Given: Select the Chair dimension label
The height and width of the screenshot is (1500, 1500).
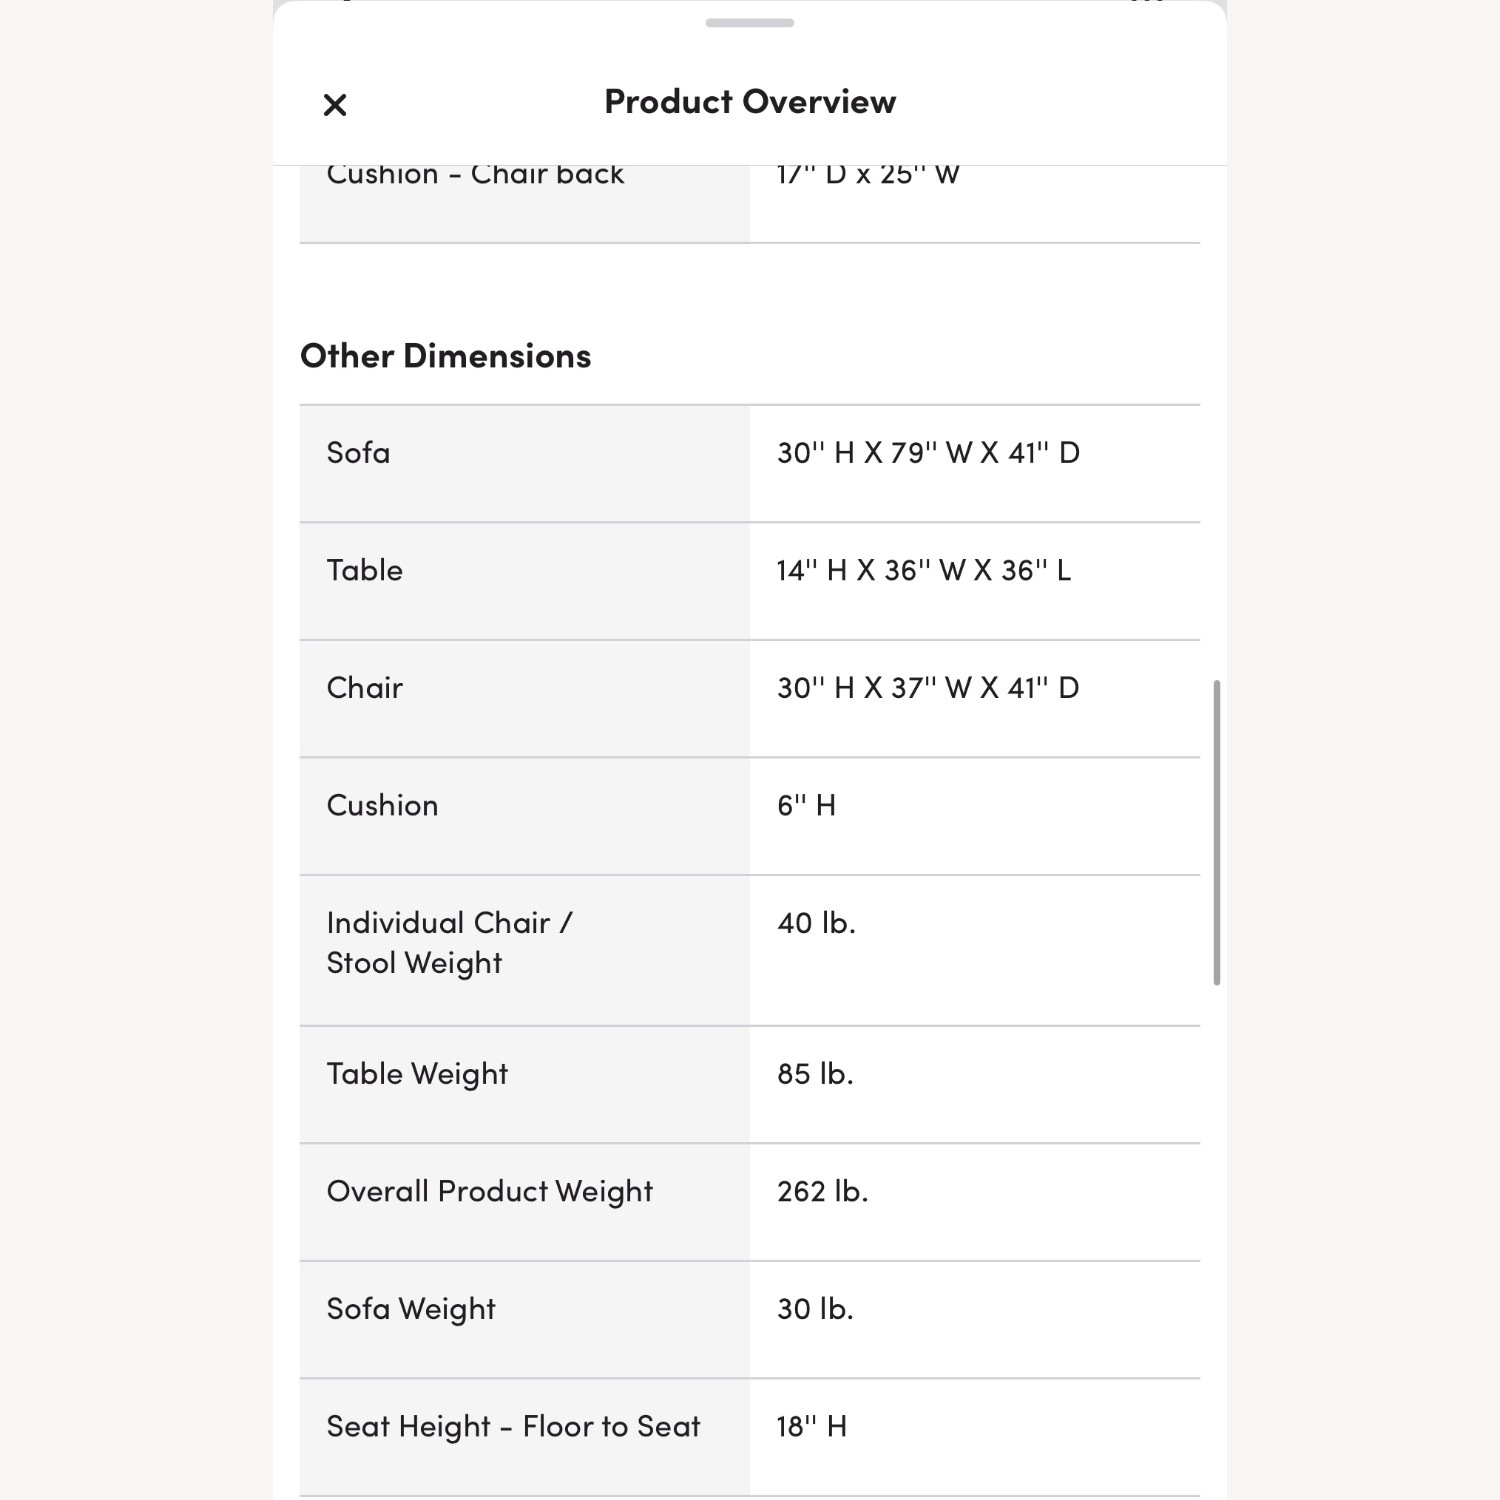Looking at the screenshot, I should click(x=364, y=688).
